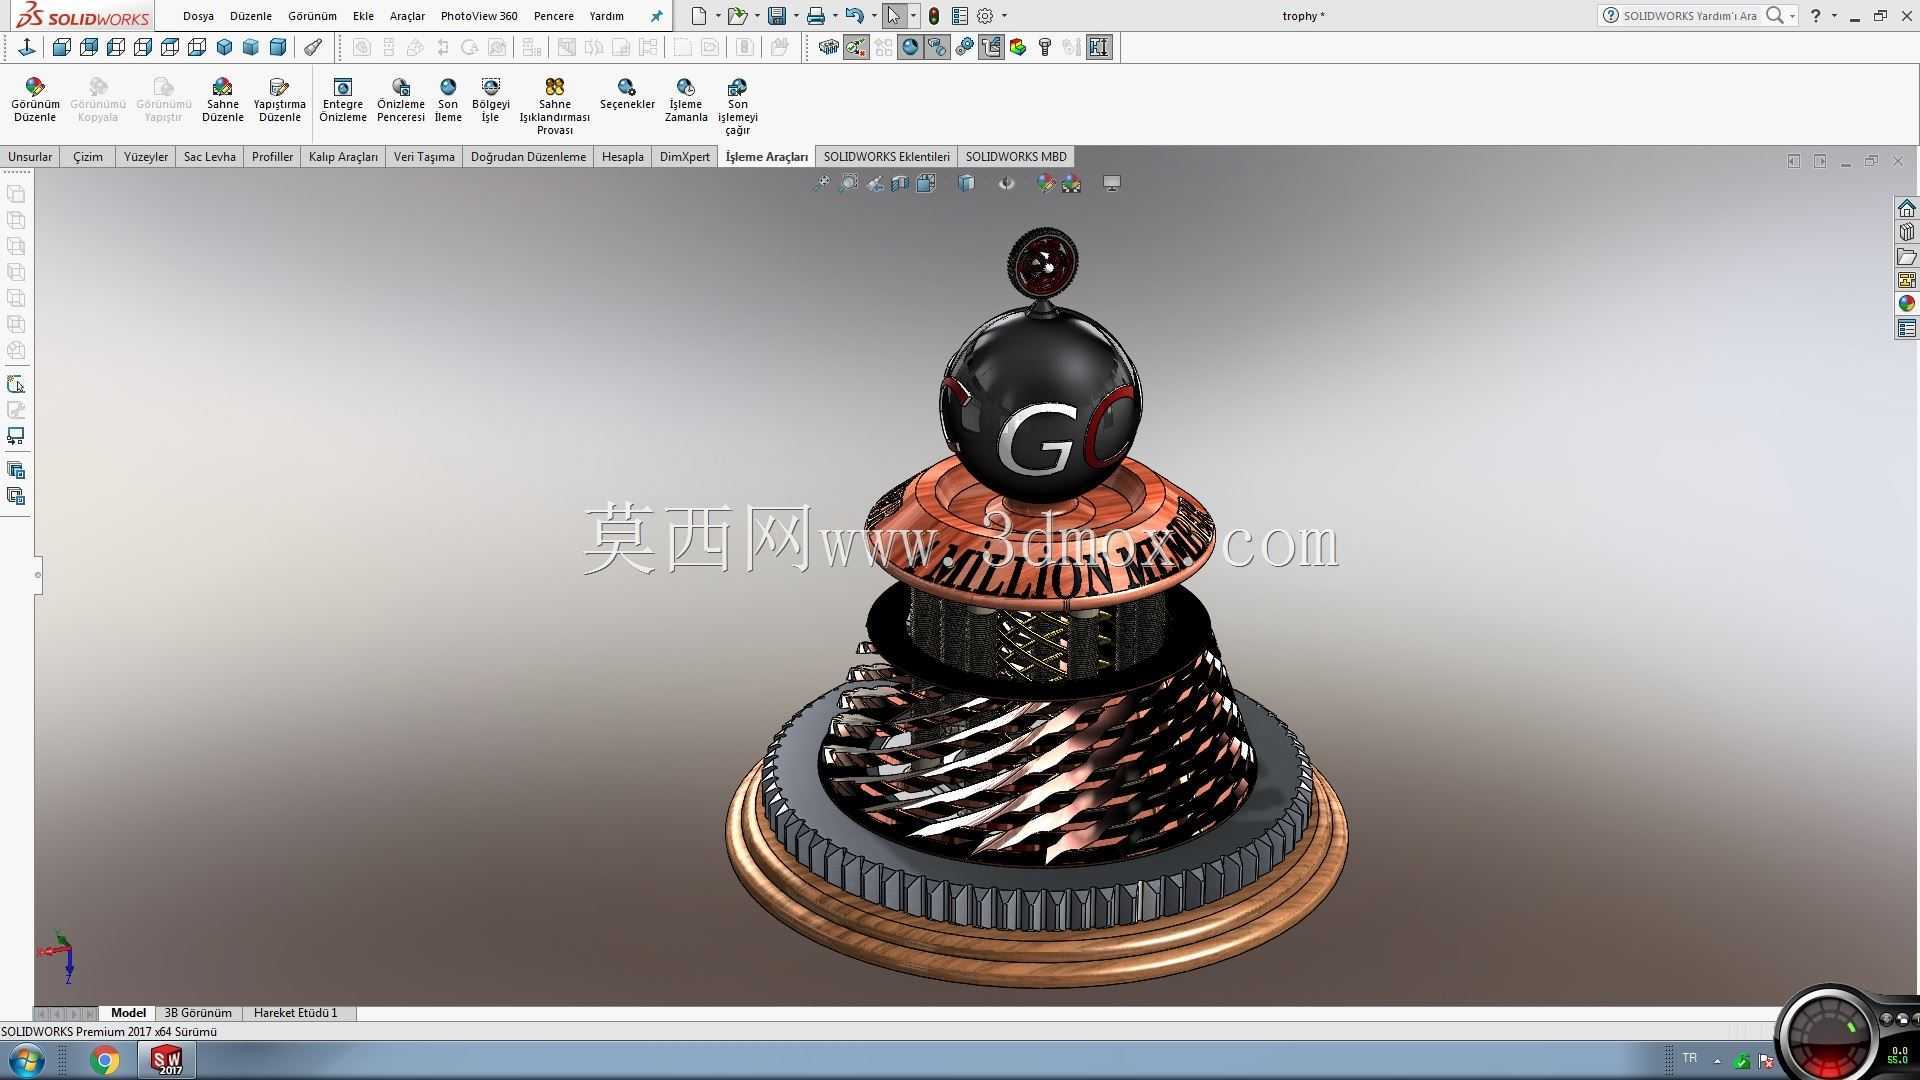1920x1080 pixels.
Task: Expand the Undo history dropdown arrow
Action: (874, 16)
